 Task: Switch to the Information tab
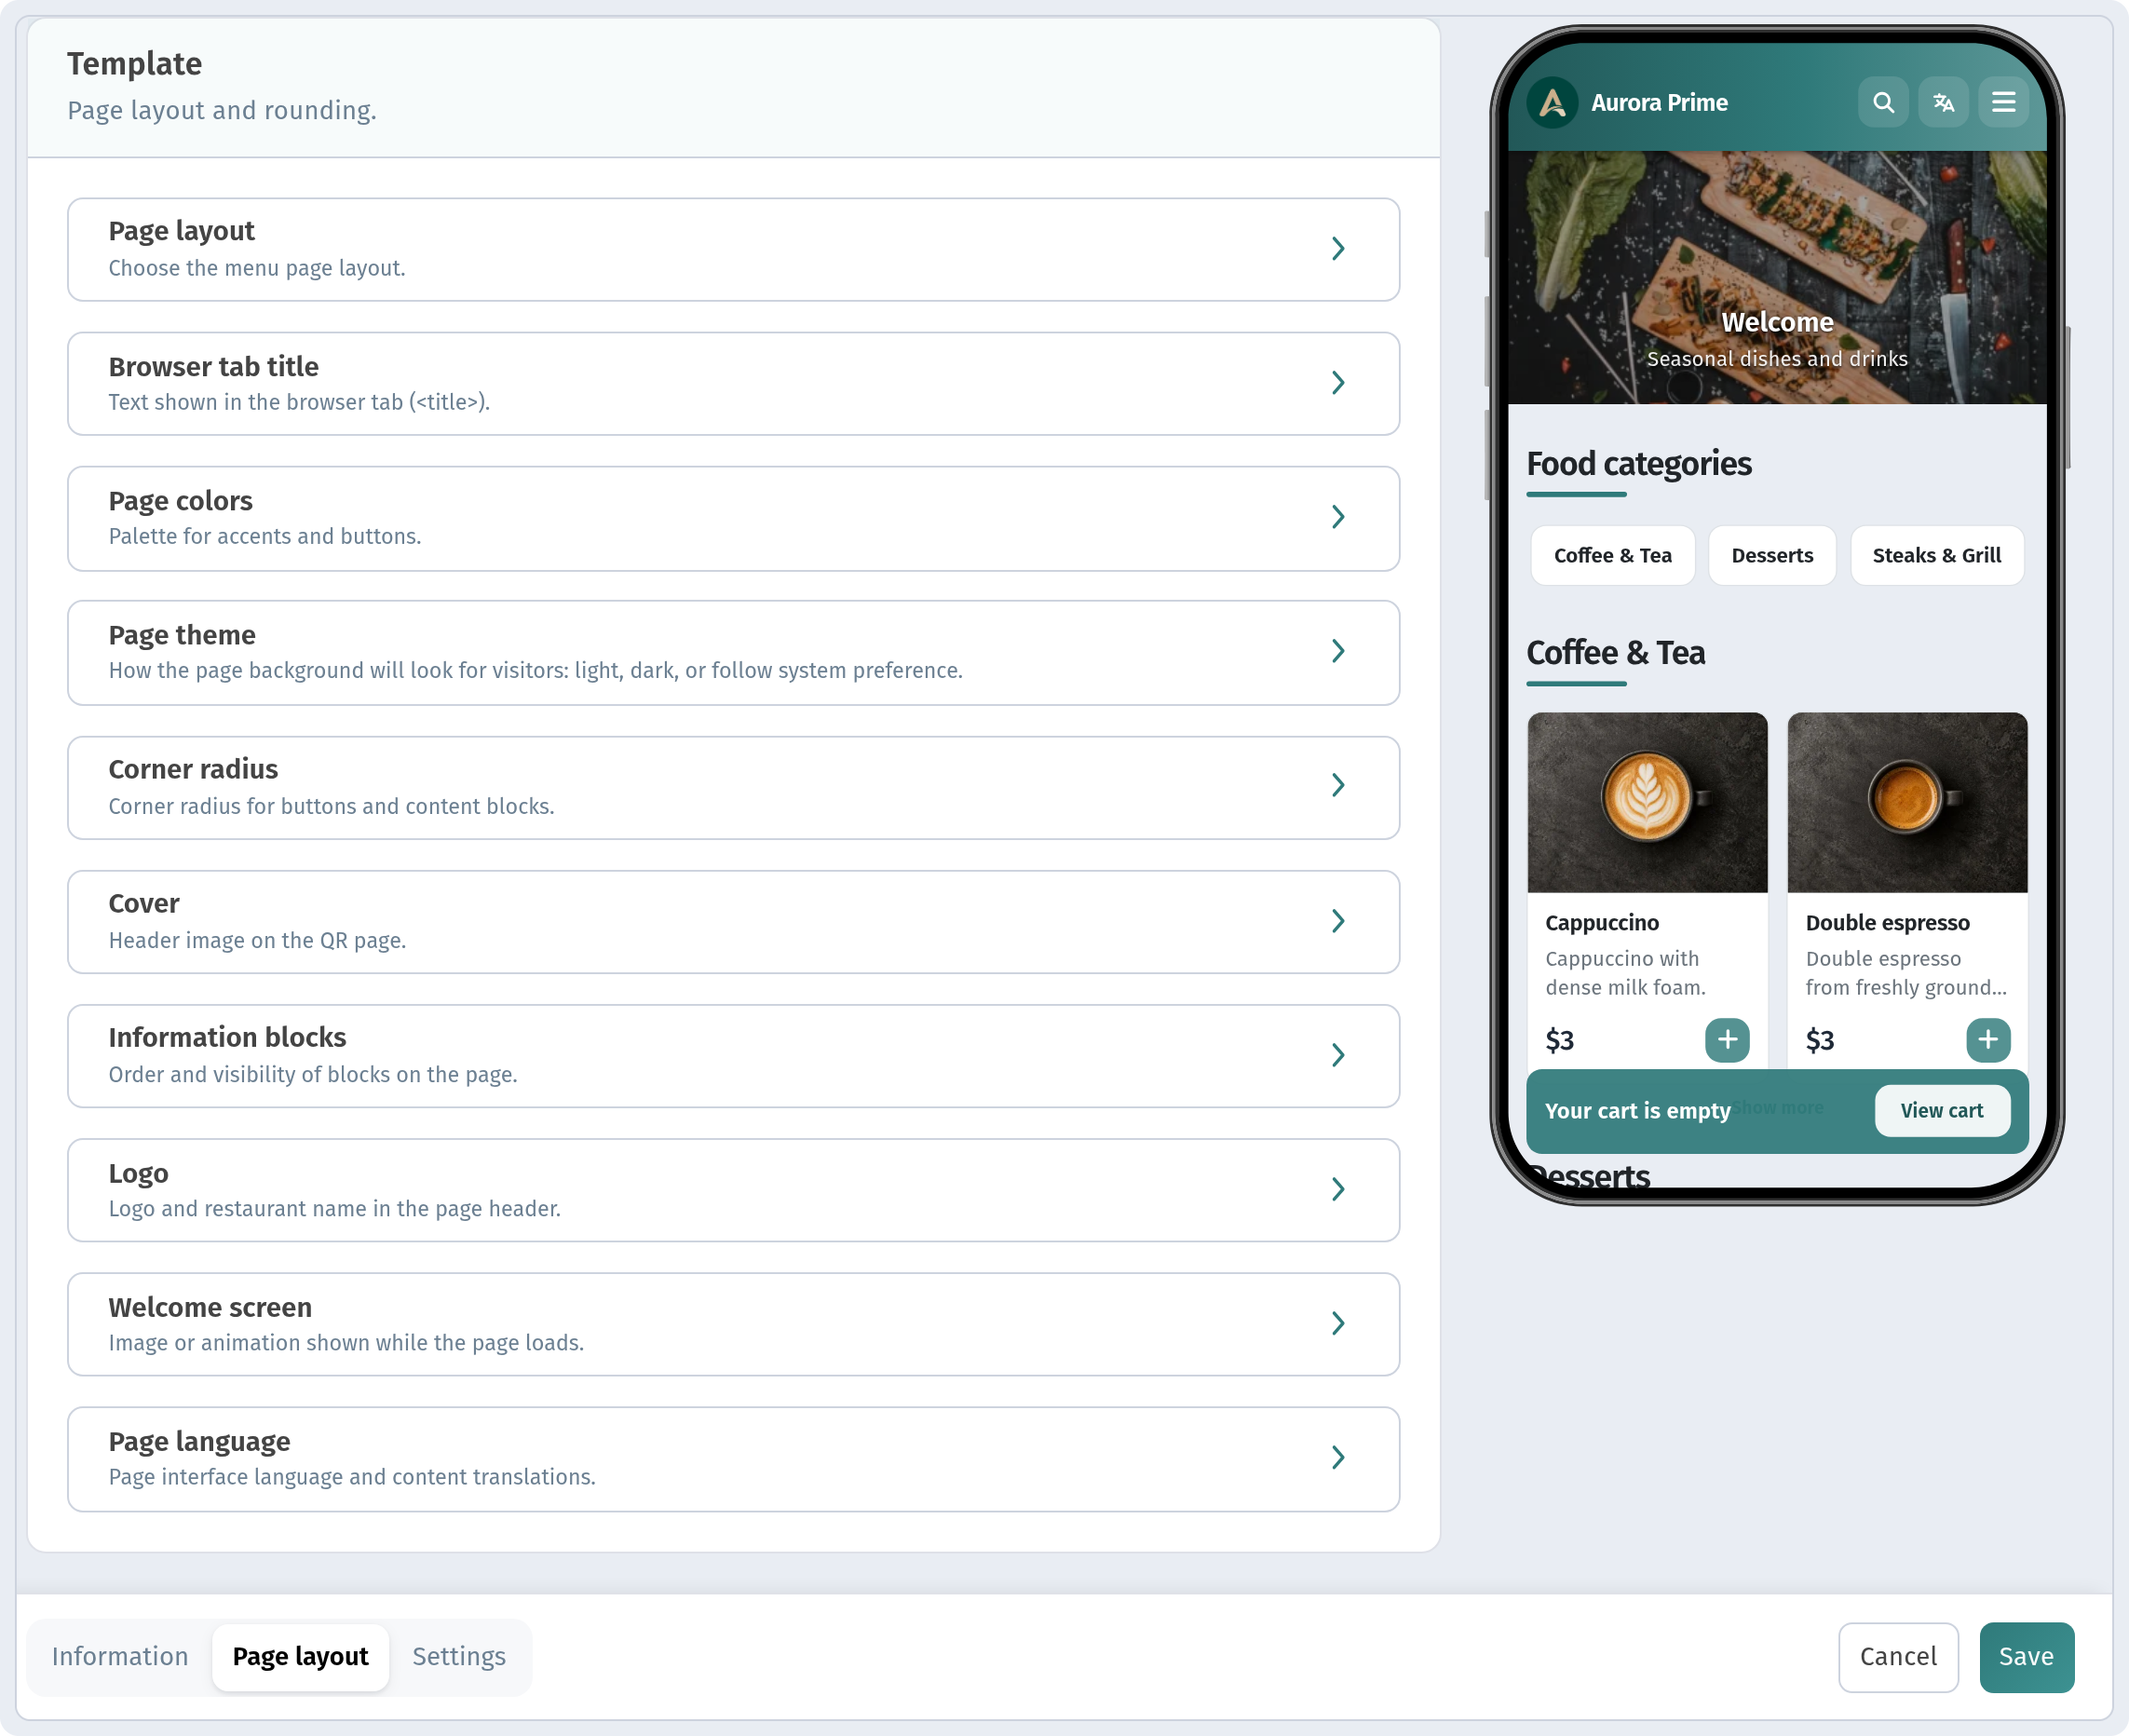click(120, 1656)
